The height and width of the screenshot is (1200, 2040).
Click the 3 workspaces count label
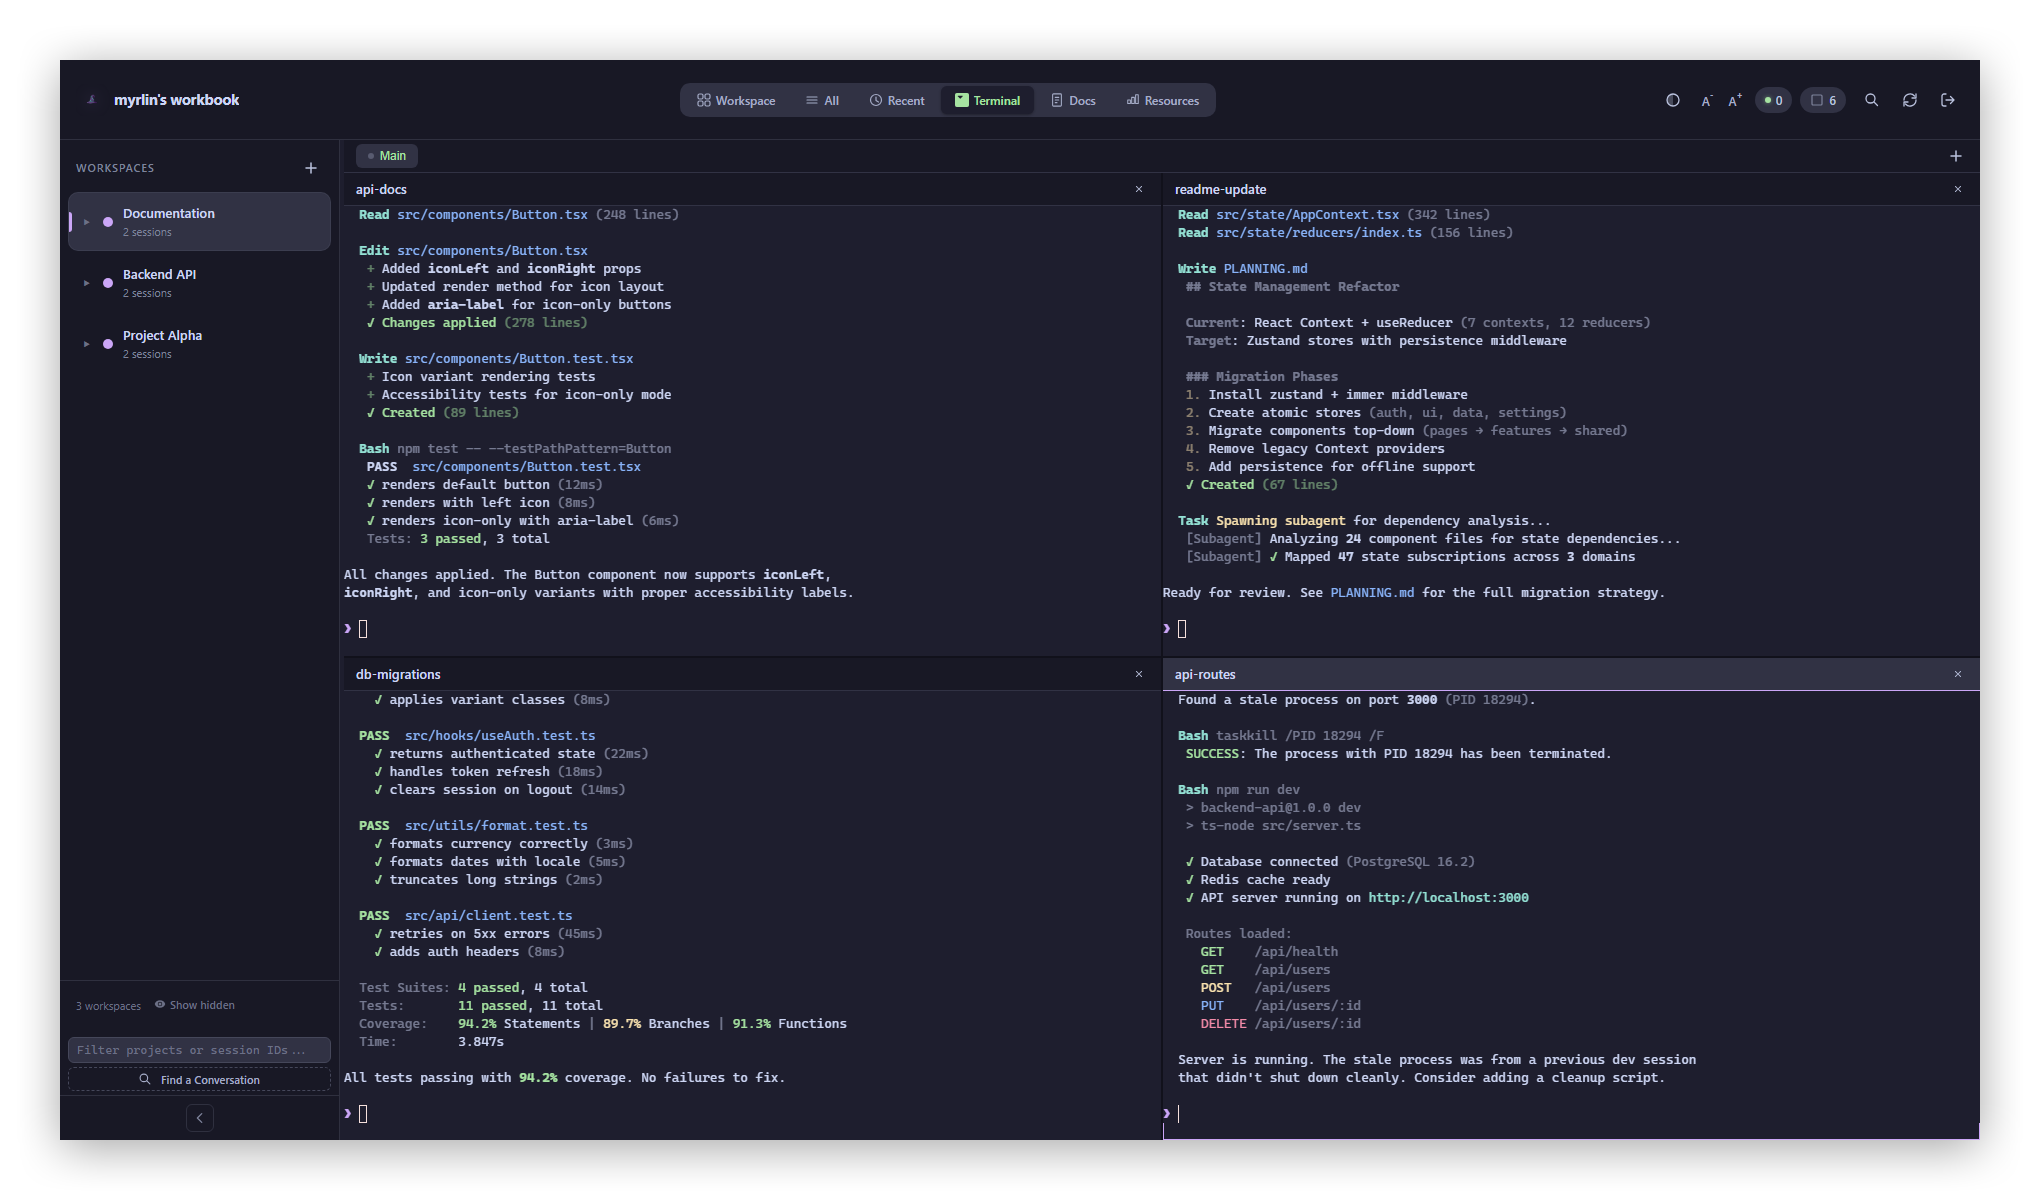point(108,1006)
